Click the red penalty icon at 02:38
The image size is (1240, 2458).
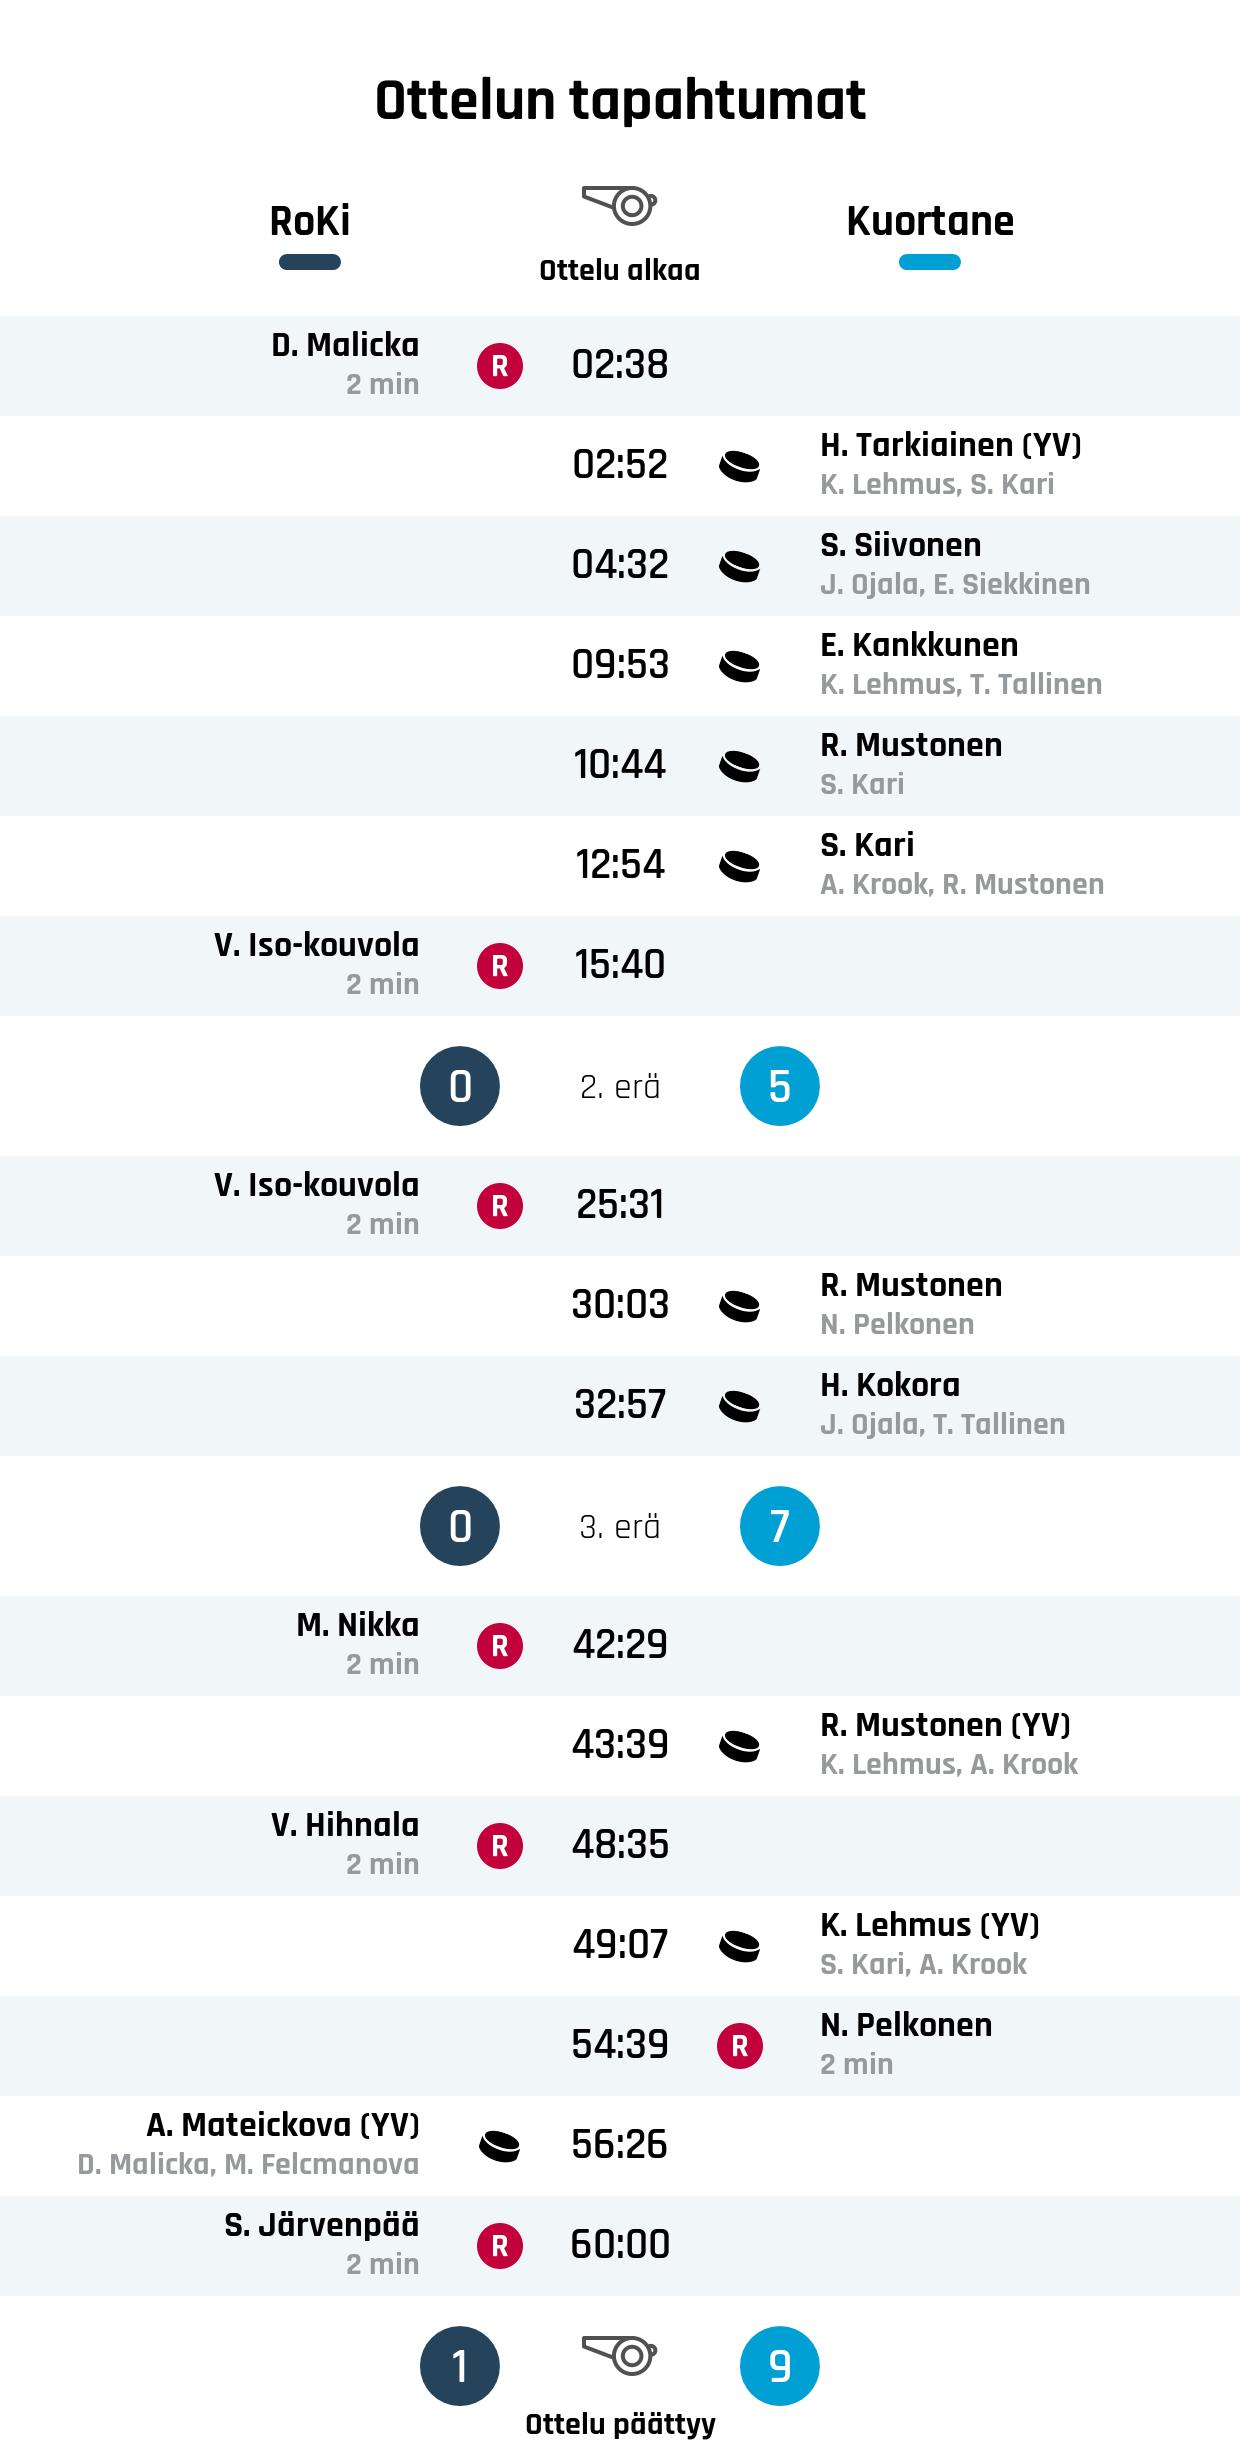point(500,366)
